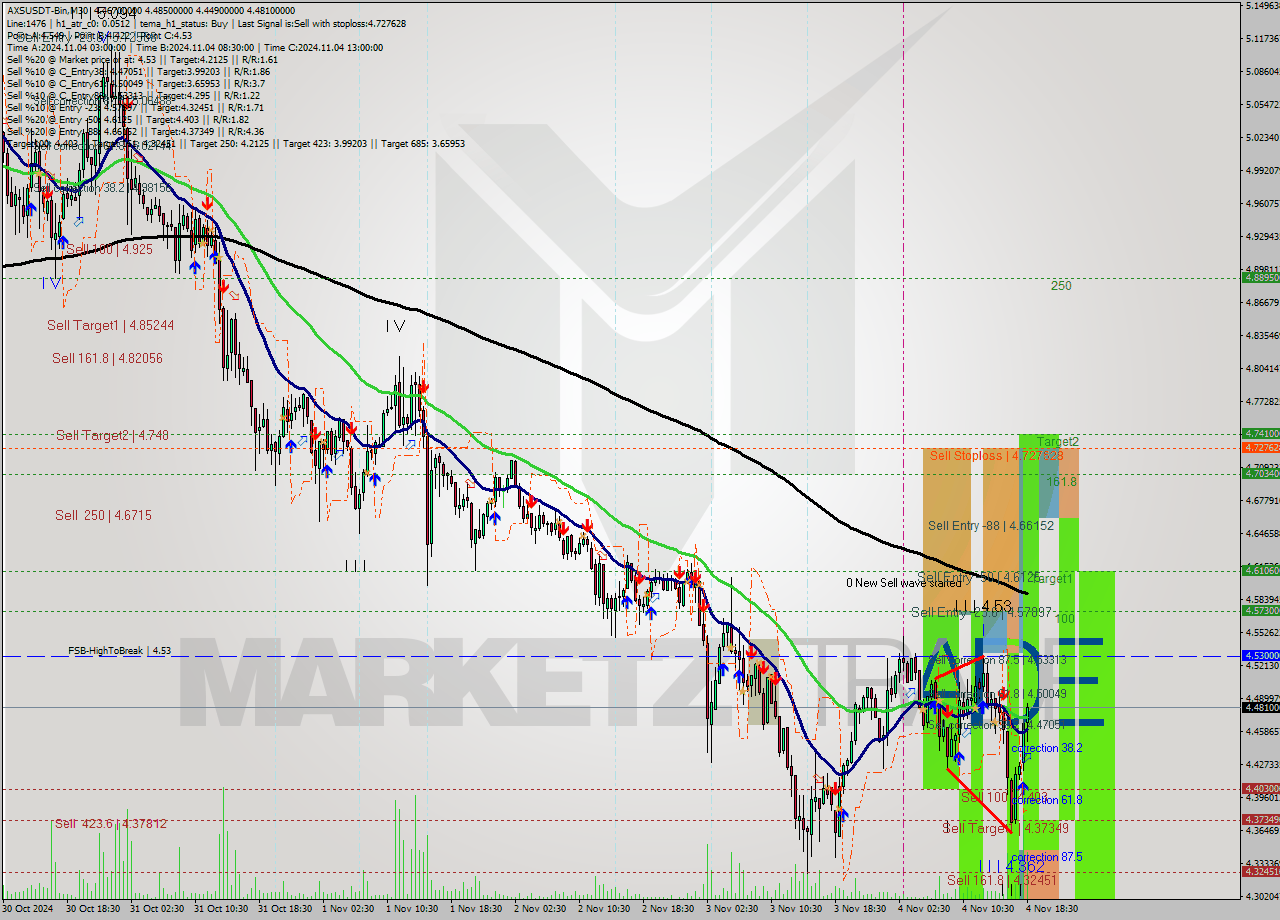Click the '30 Oct 2024' date label

tap(30, 909)
